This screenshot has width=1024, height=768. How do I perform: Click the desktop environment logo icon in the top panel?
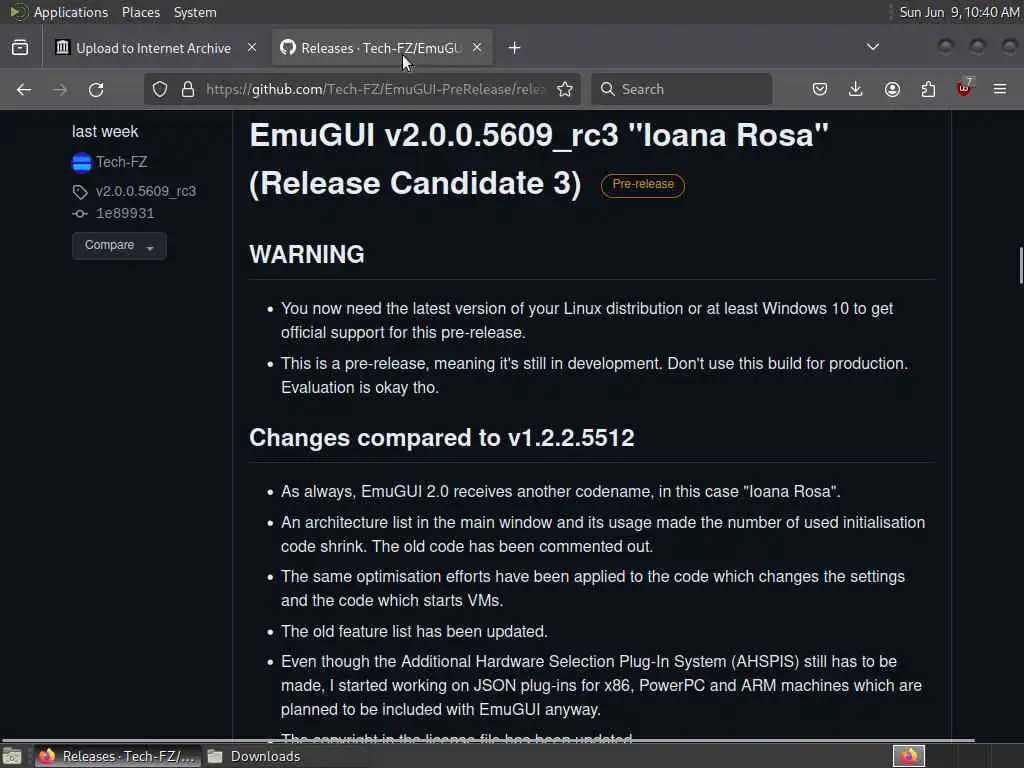click(17, 12)
